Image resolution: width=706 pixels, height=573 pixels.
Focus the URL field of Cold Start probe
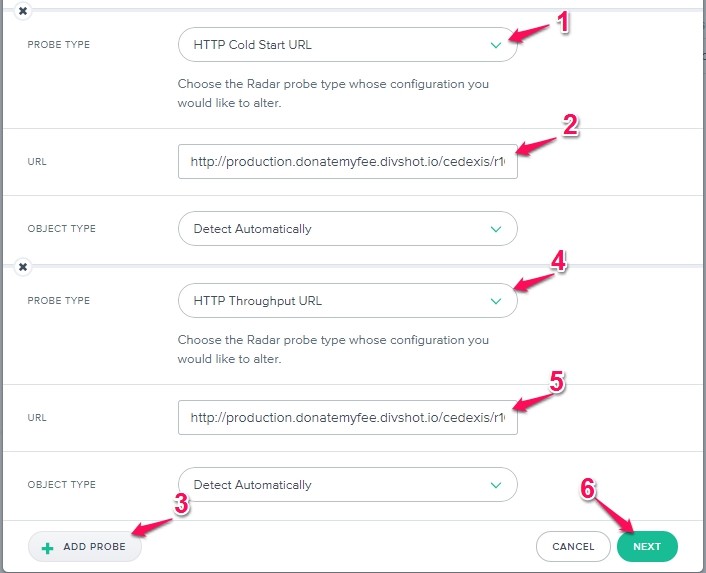coord(347,161)
